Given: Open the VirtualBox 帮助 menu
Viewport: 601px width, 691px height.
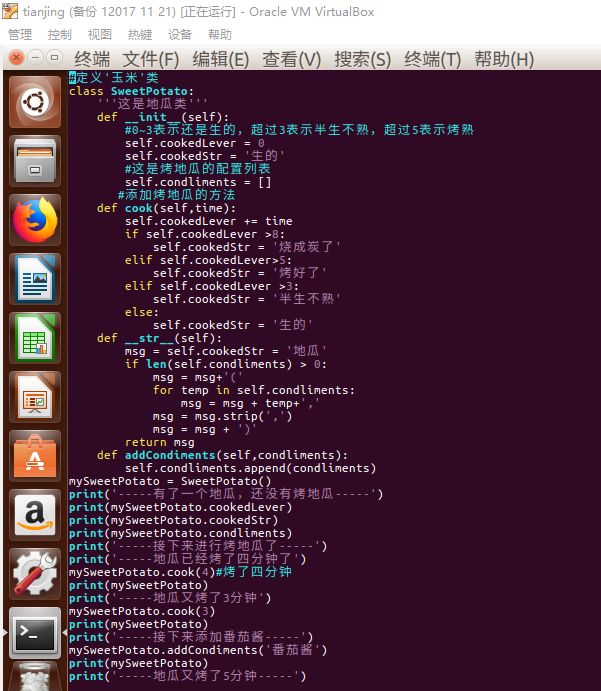Looking at the screenshot, I should tap(219, 34).
